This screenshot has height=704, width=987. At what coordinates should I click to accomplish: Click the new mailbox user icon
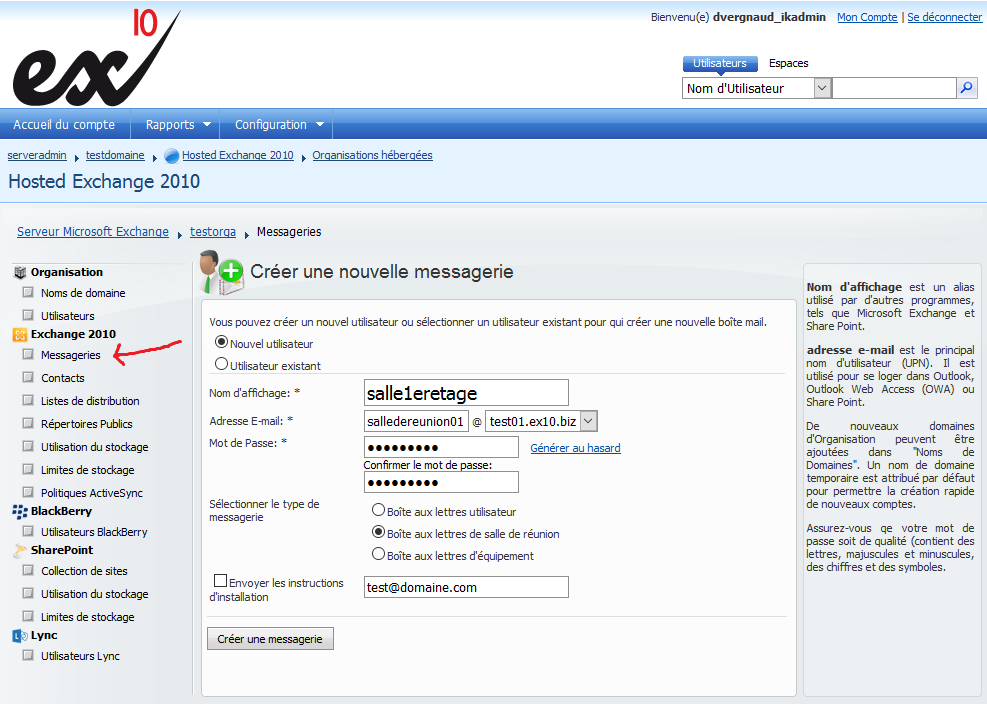coord(221,272)
